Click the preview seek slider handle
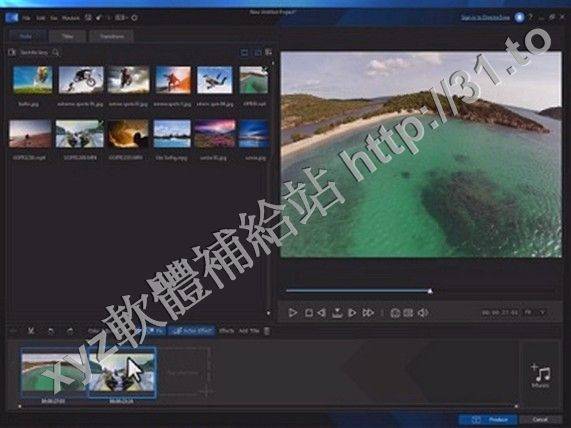The height and width of the screenshot is (428, 571). [x=430, y=291]
